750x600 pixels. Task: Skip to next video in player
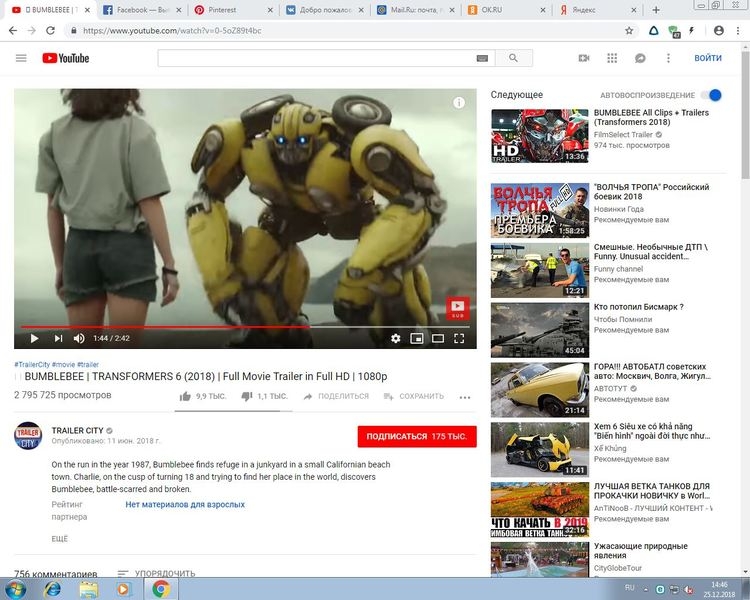click(x=58, y=338)
